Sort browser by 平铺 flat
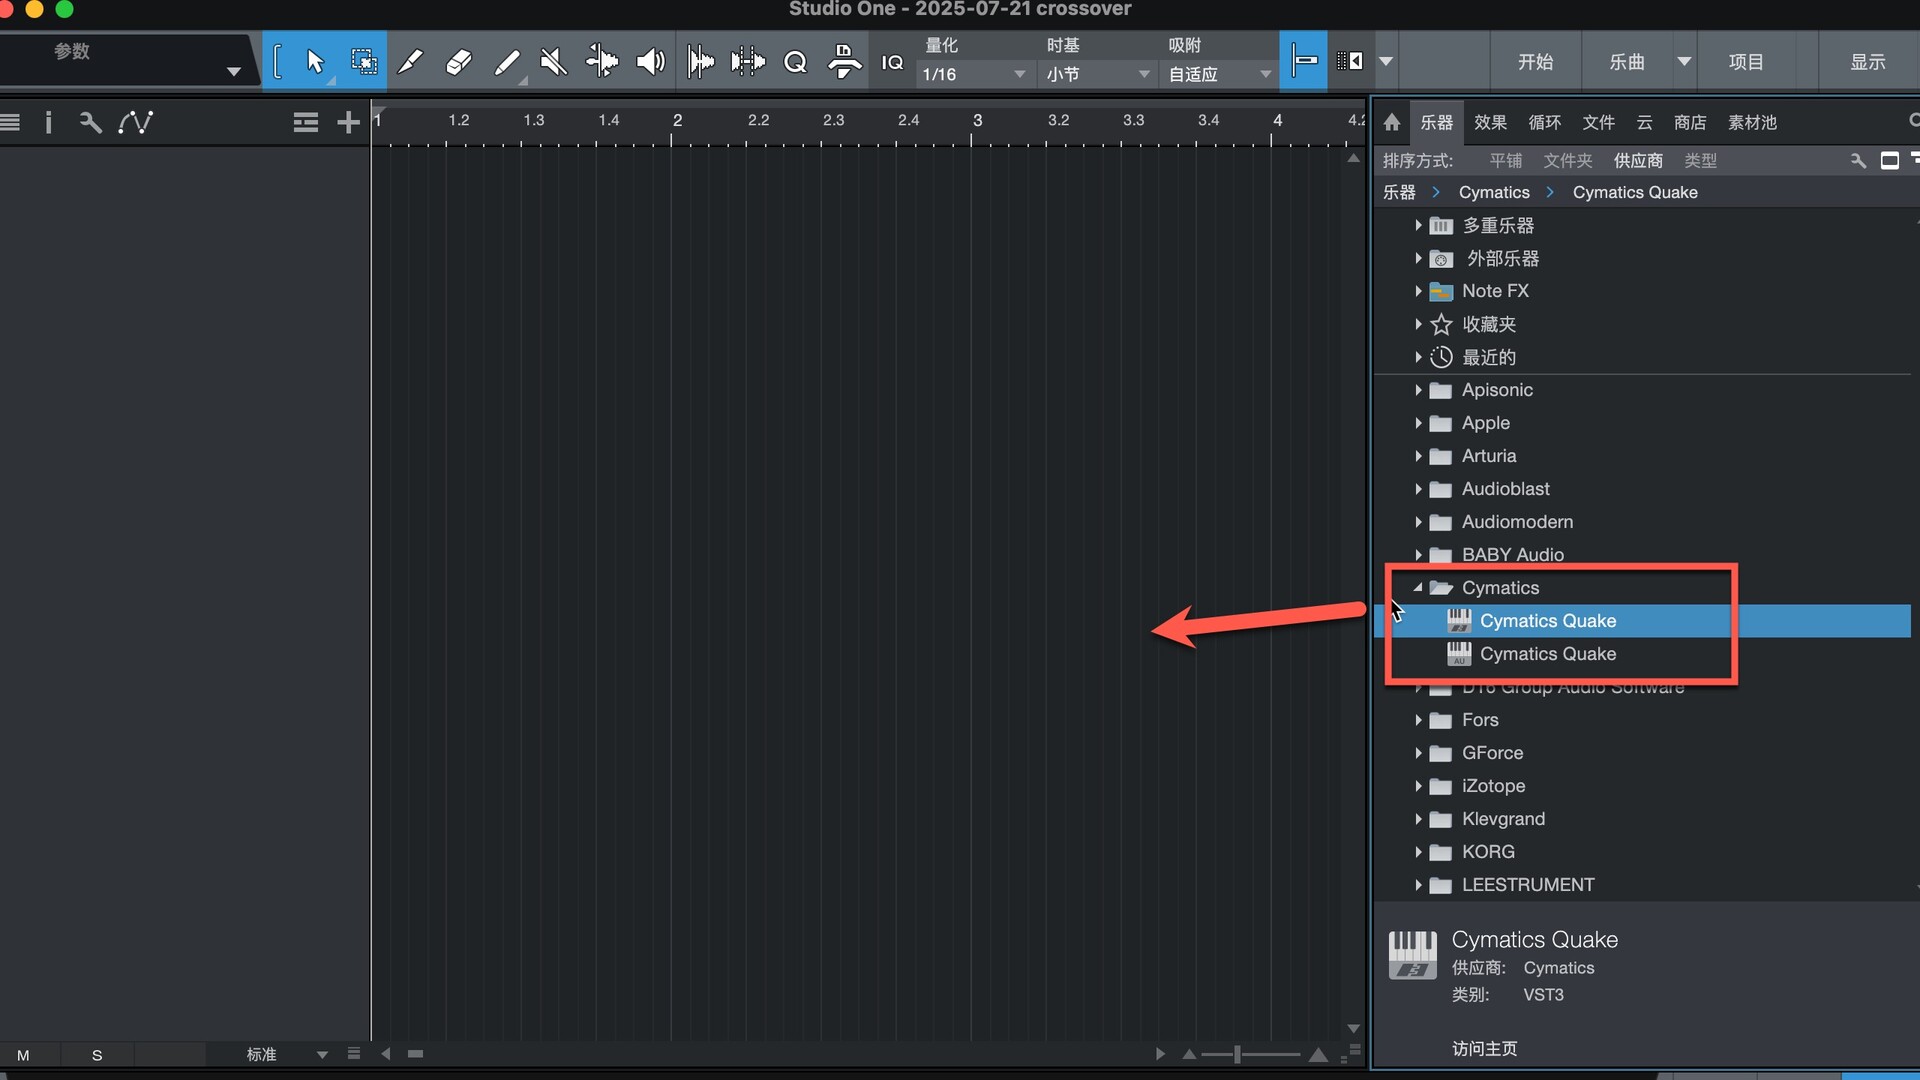The image size is (1920, 1080). [x=1506, y=160]
